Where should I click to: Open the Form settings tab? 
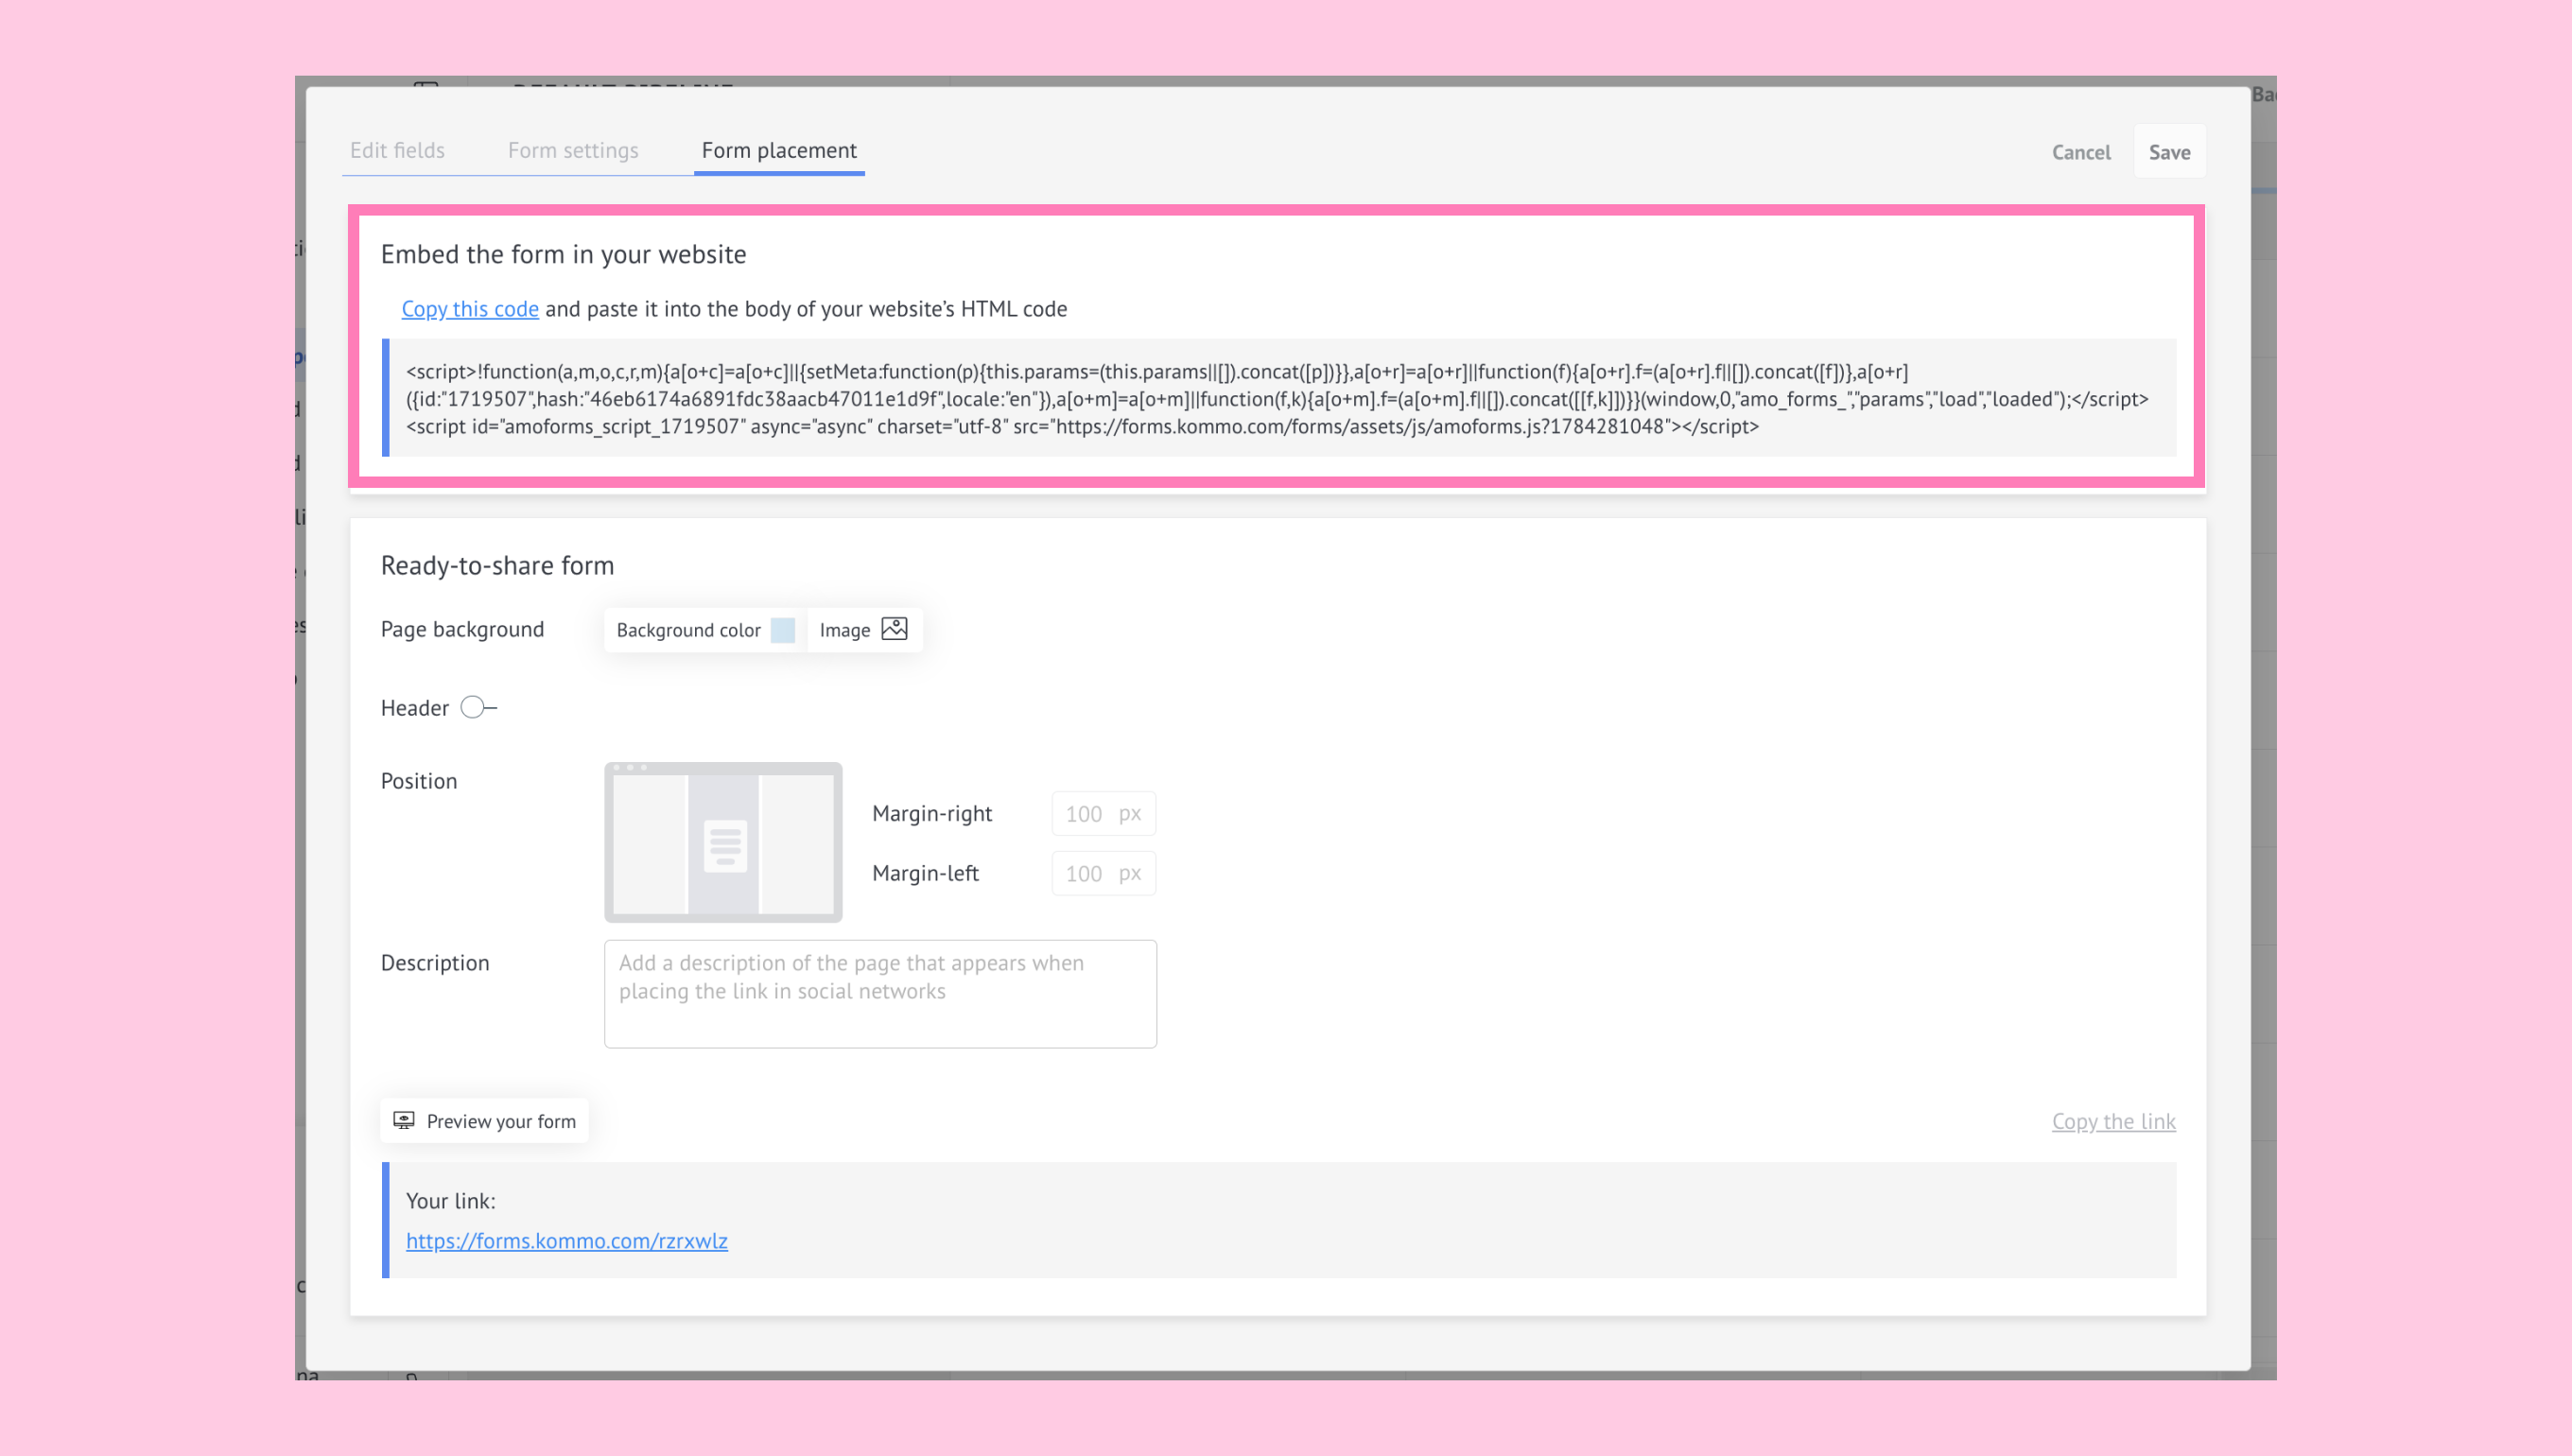point(573,150)
